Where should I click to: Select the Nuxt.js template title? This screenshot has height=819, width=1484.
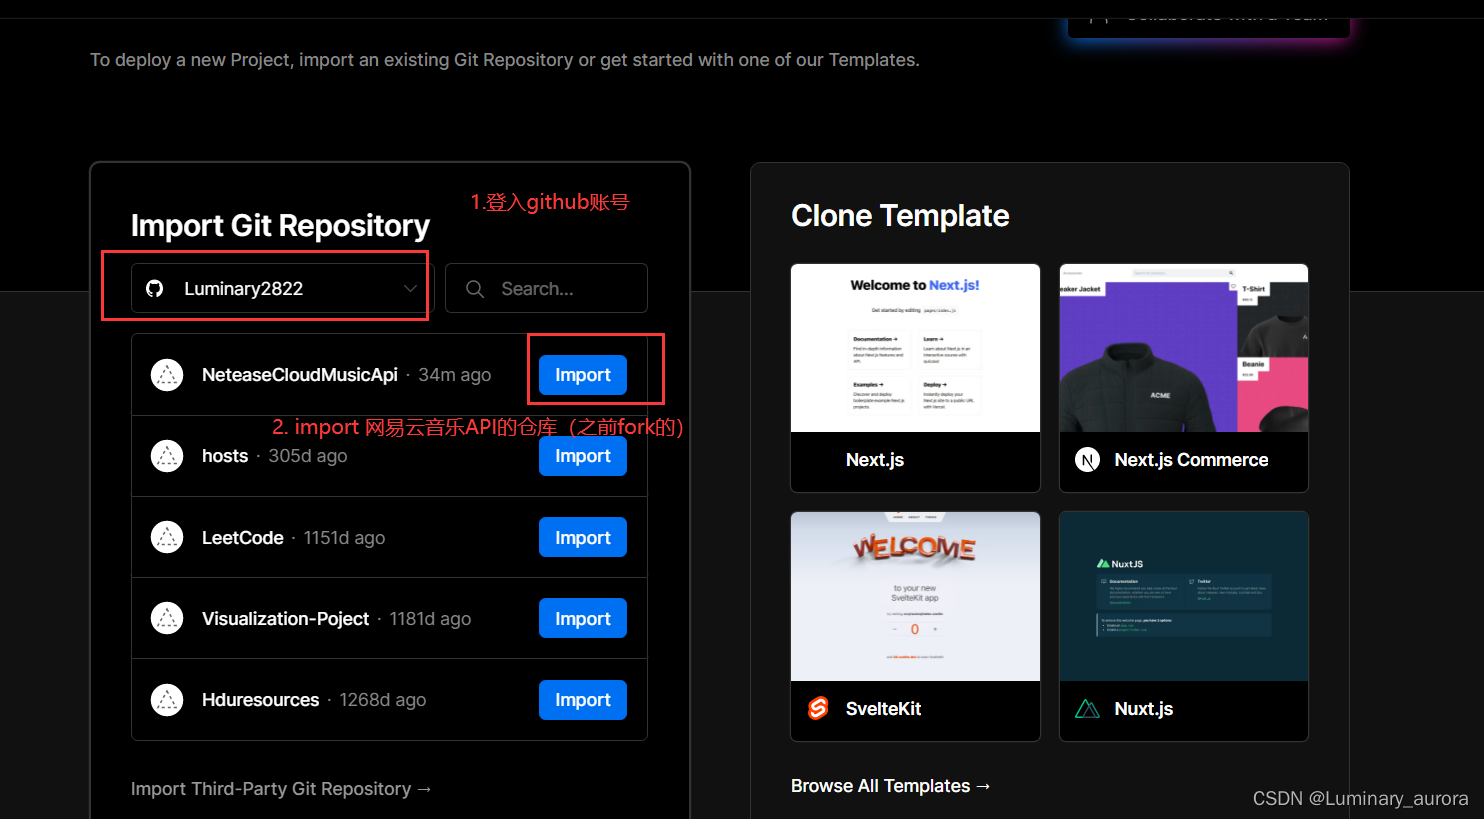point(1144,709)
